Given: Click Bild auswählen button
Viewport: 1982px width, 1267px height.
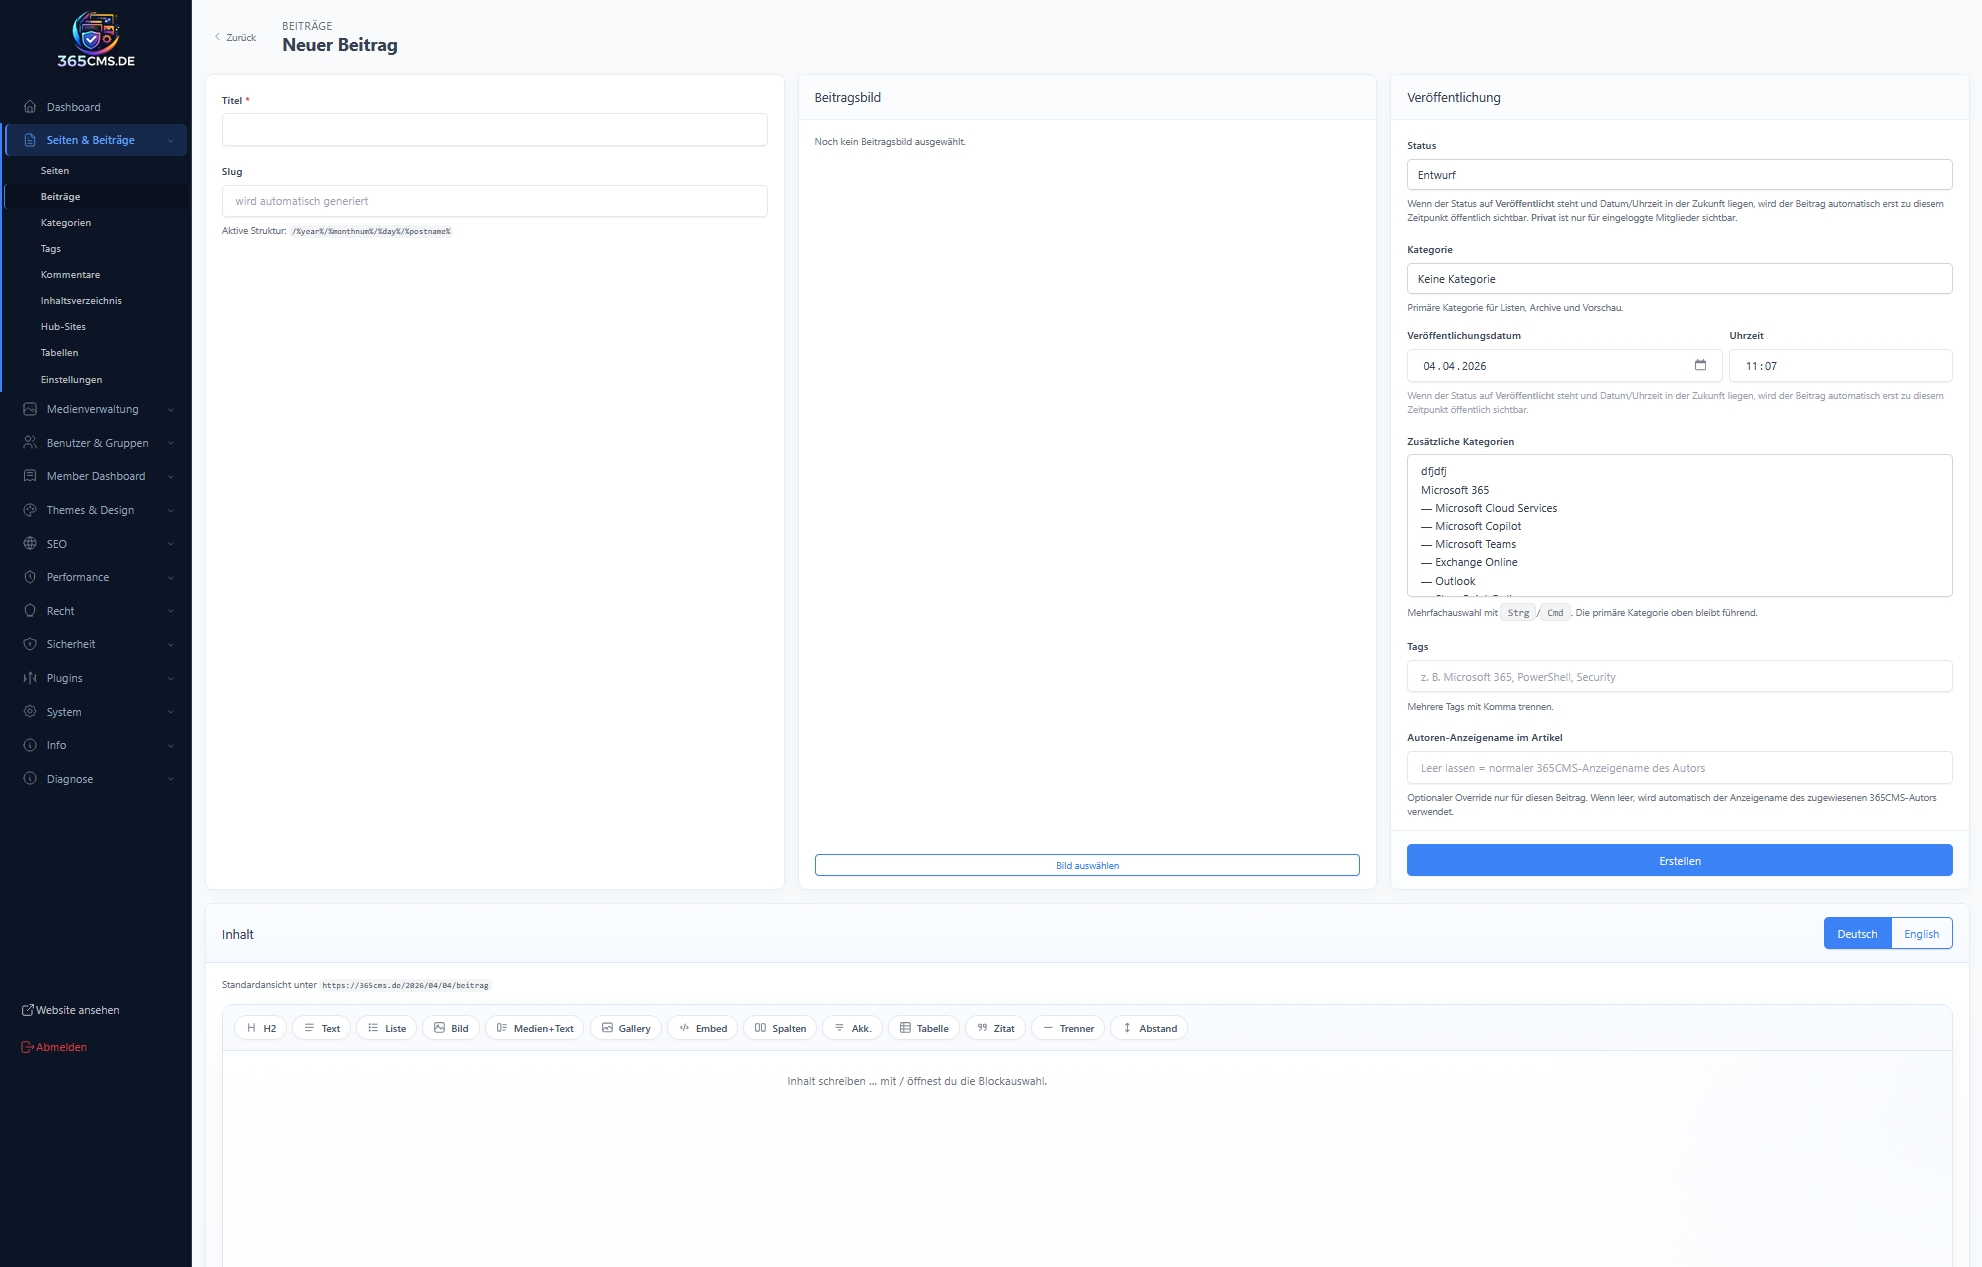Looking at the screenshot, I should click(x=1086, y=866).
